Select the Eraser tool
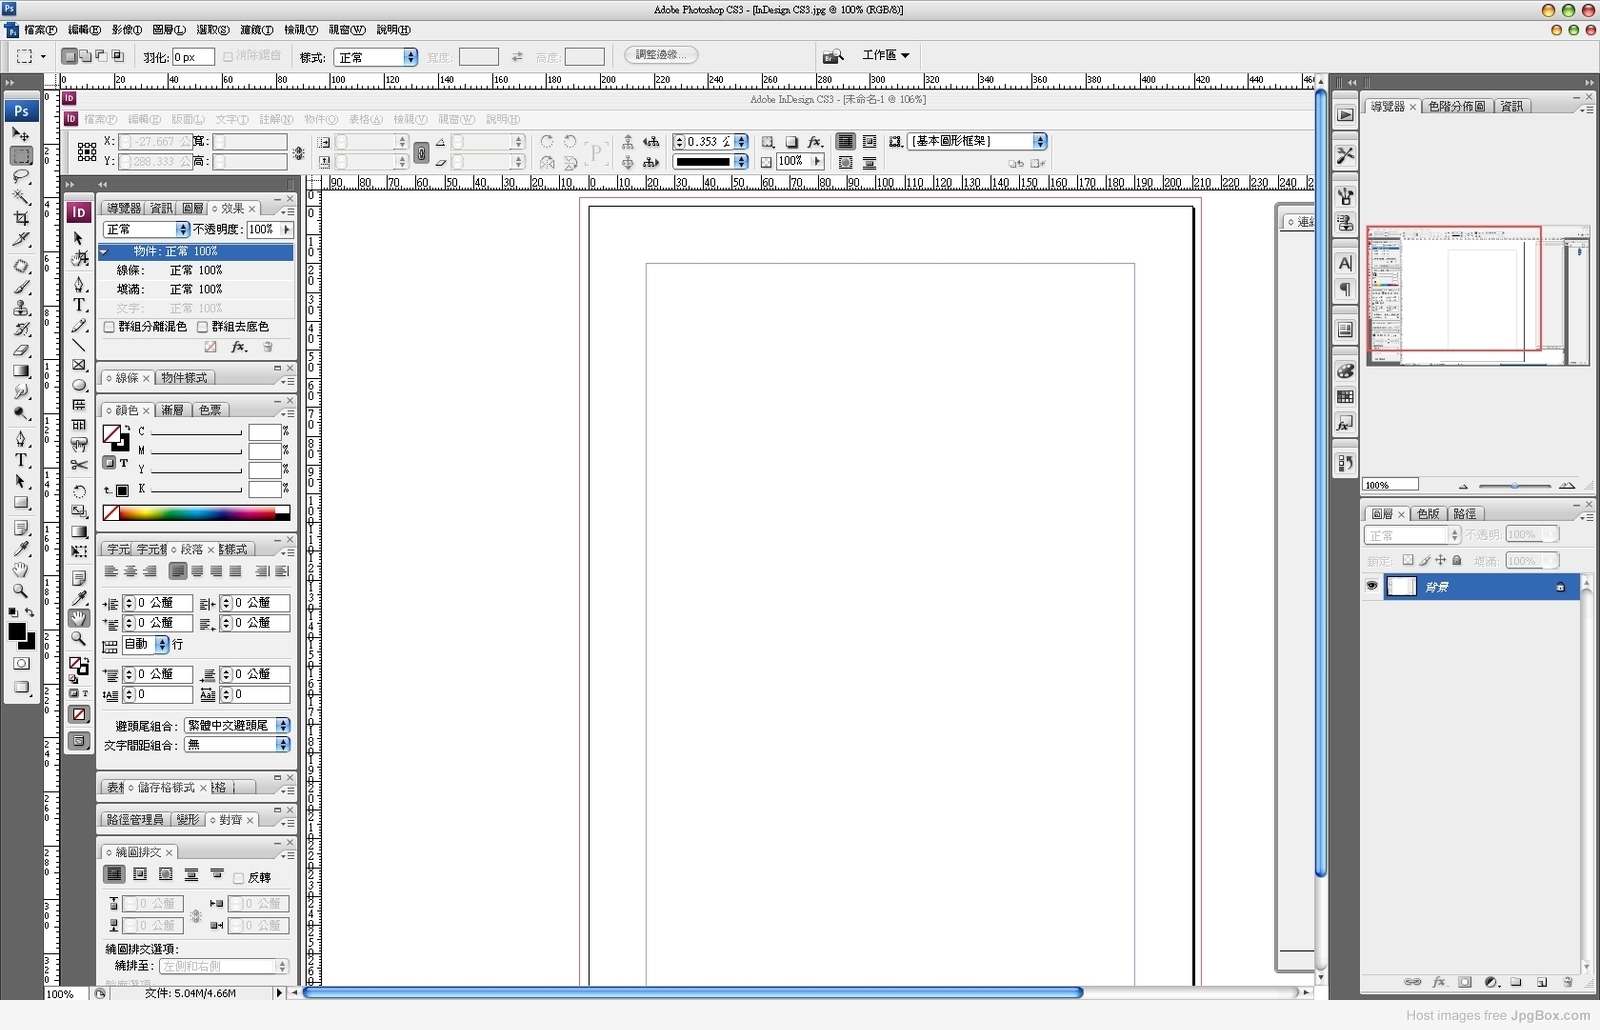 [20, 350]
